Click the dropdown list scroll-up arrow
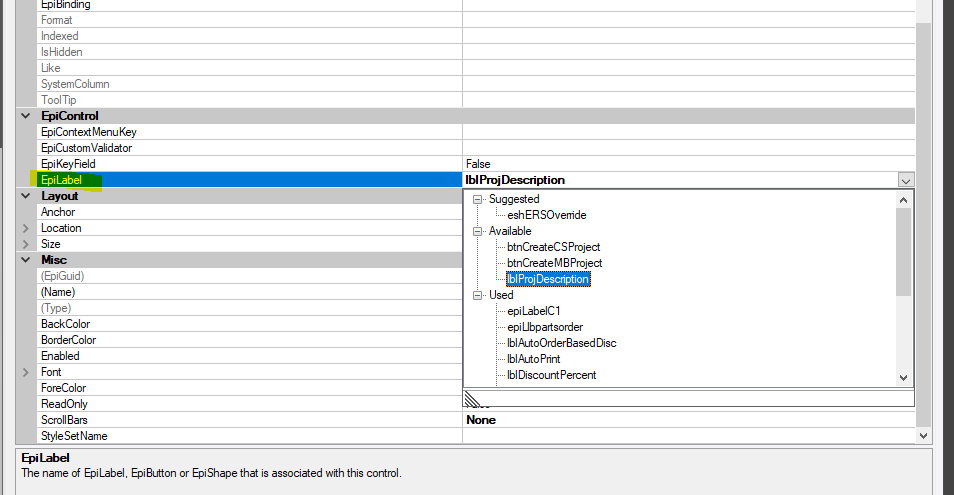This screenshot has width=954, height=495. tap(904, 199)
